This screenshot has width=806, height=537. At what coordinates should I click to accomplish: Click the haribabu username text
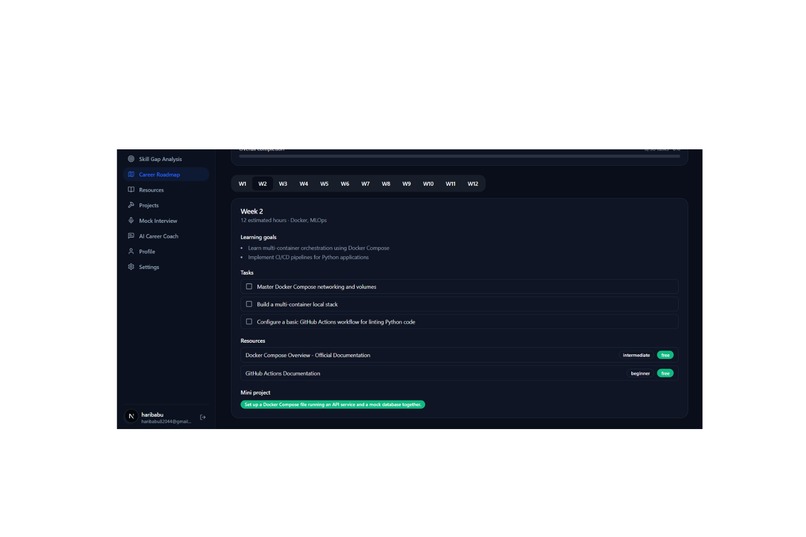point(152,414)
